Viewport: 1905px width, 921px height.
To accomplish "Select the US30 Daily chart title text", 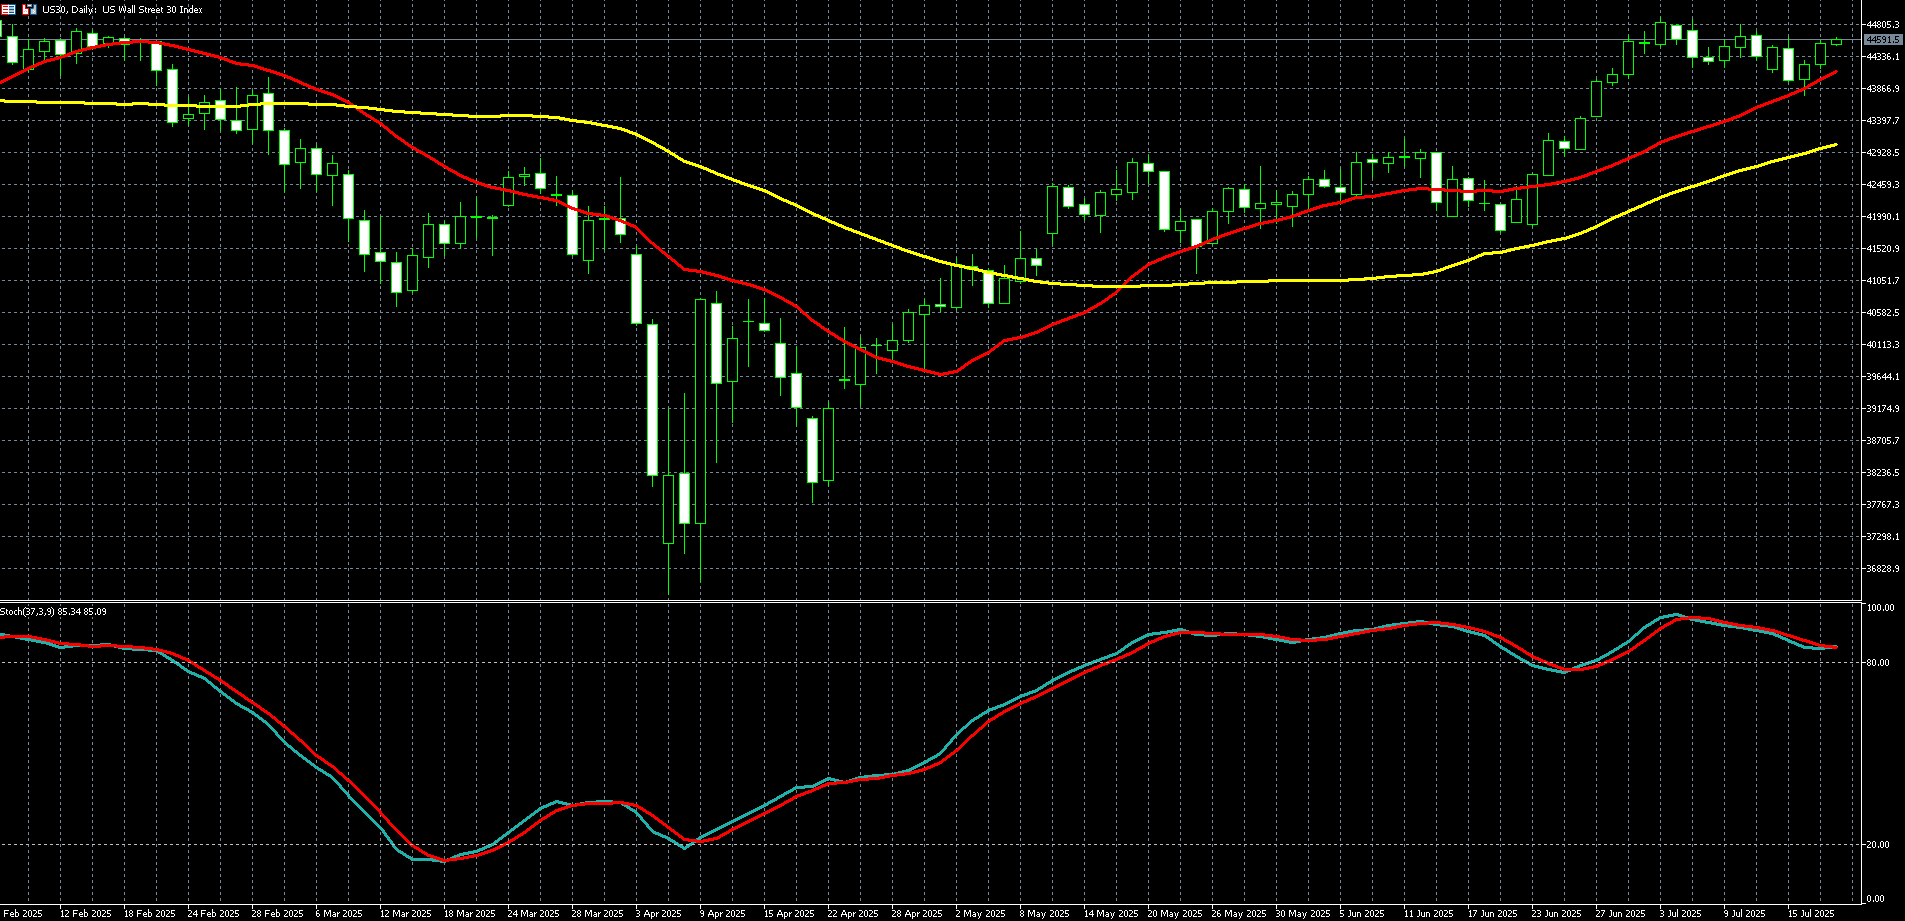I will point(122,10).
